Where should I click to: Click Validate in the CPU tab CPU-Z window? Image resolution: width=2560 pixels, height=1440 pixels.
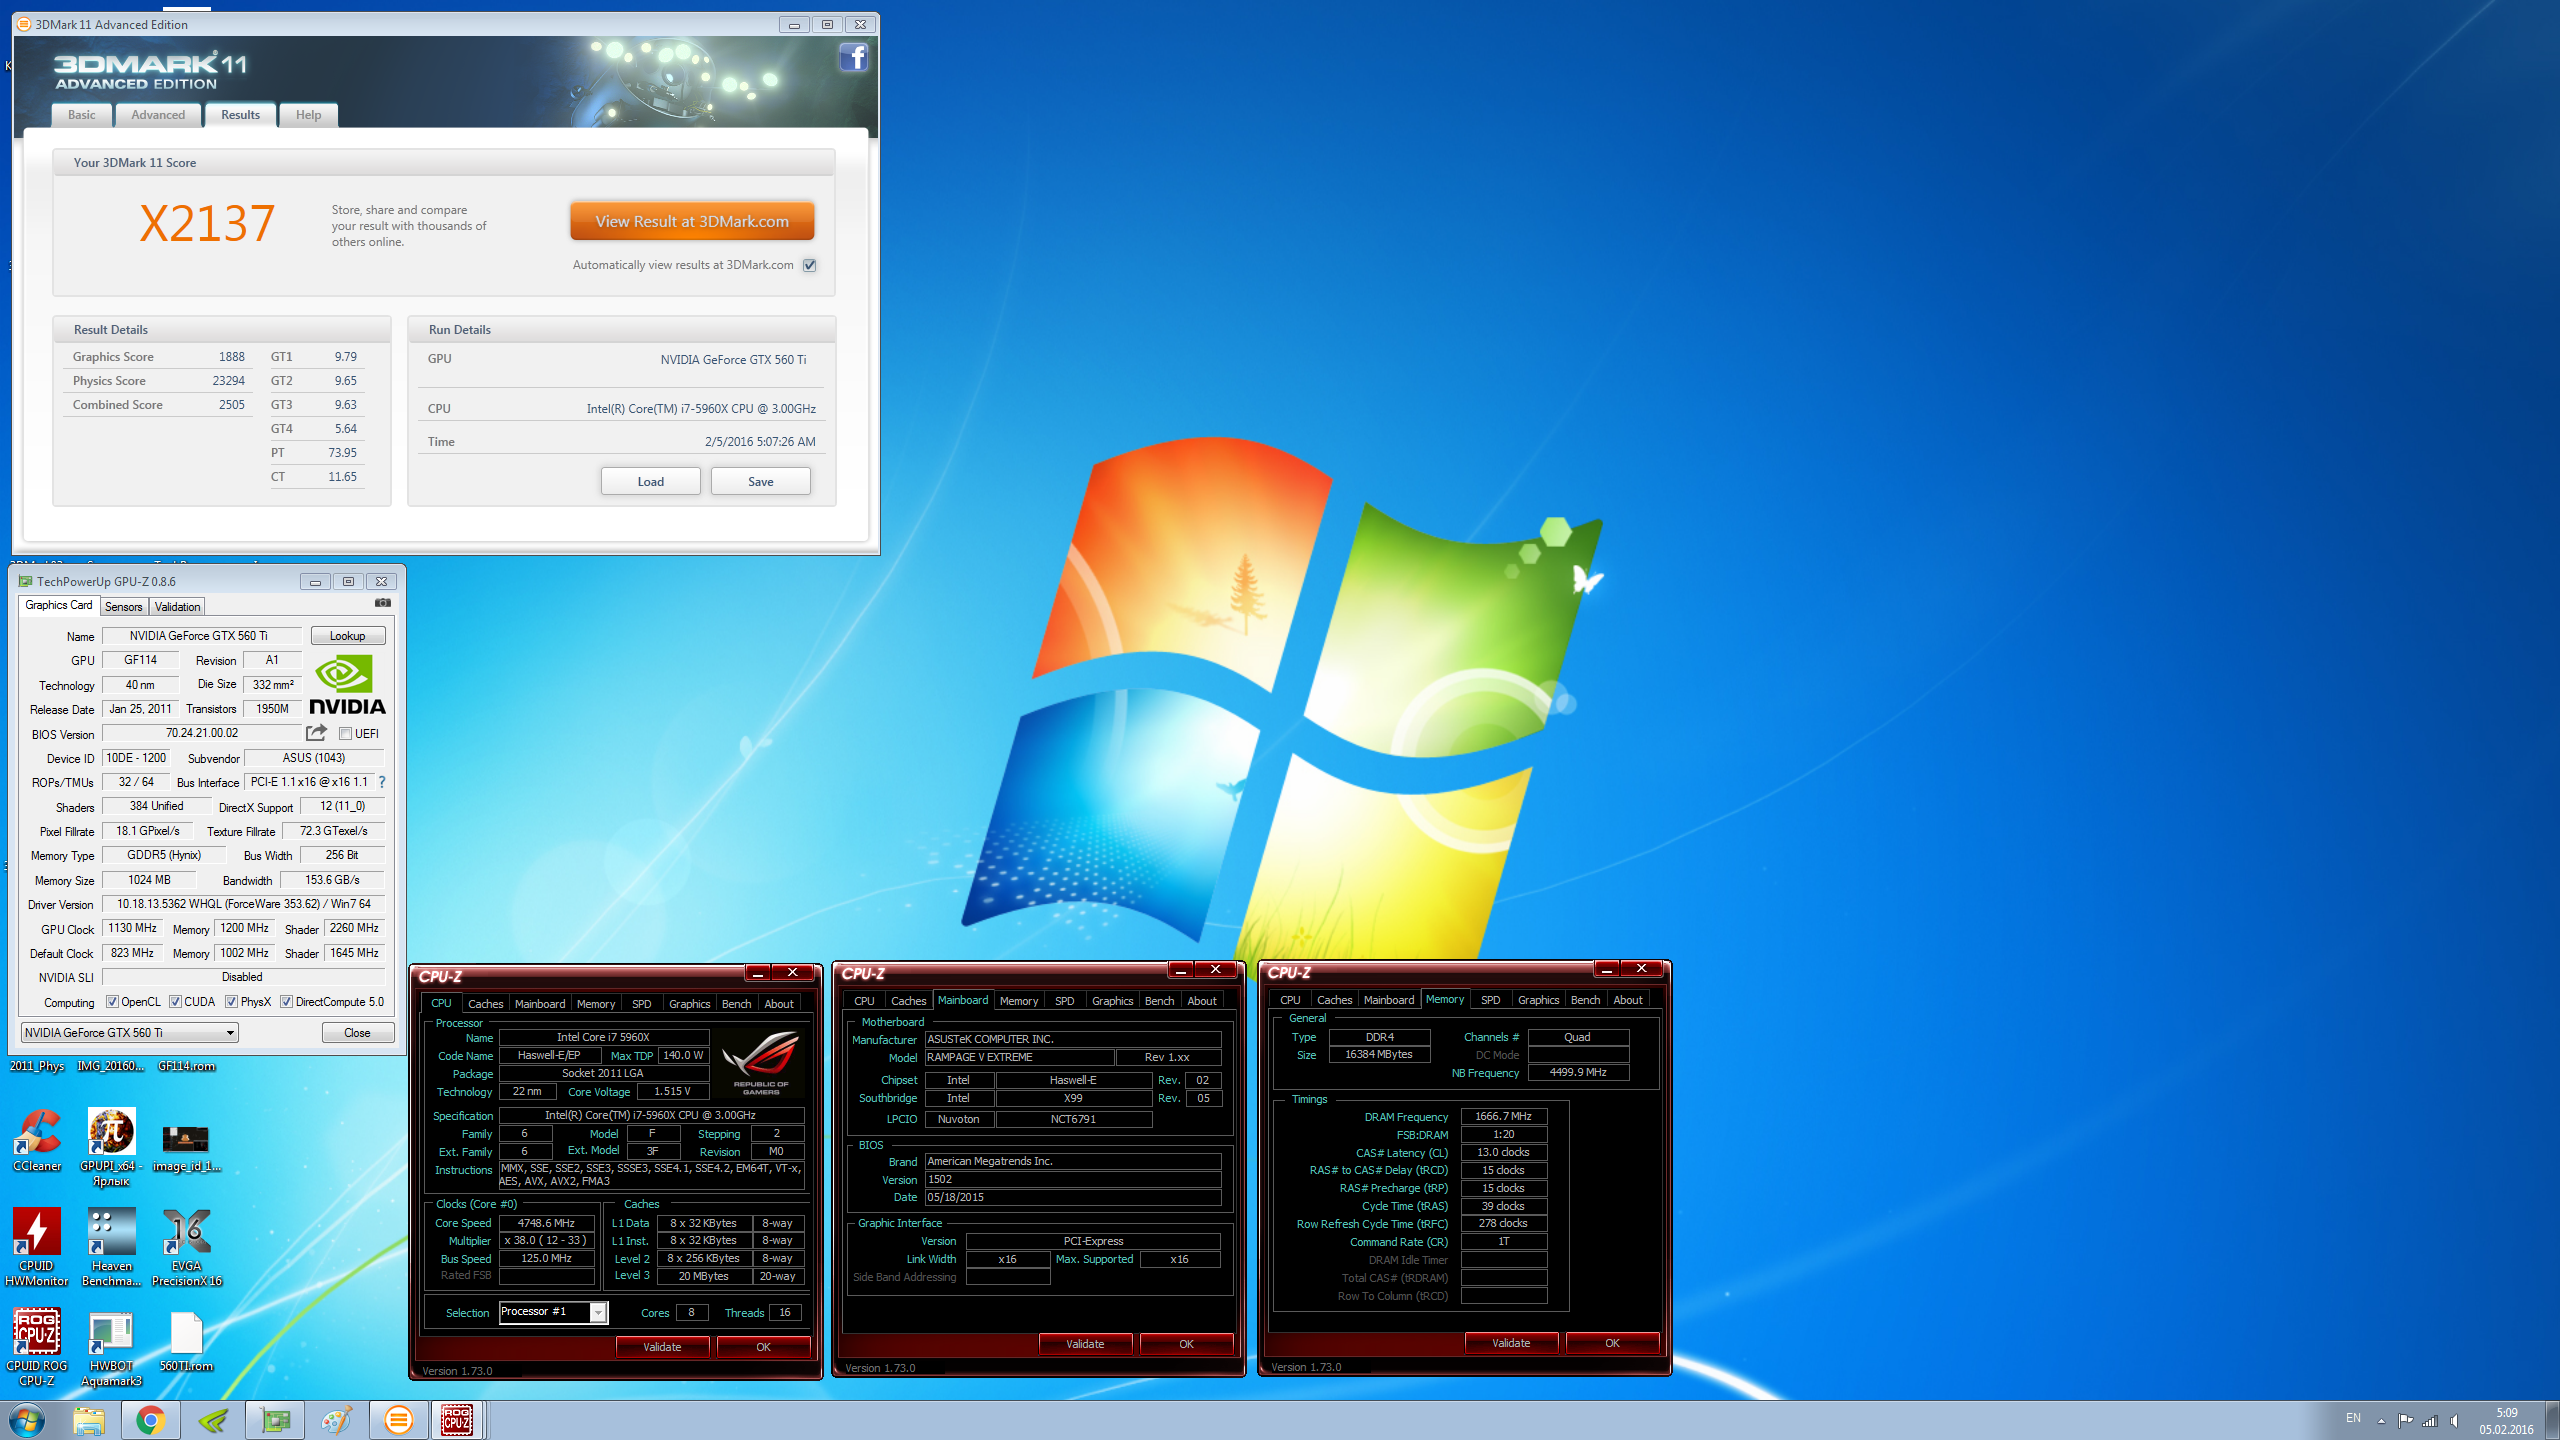click(x=662, y=1347)
